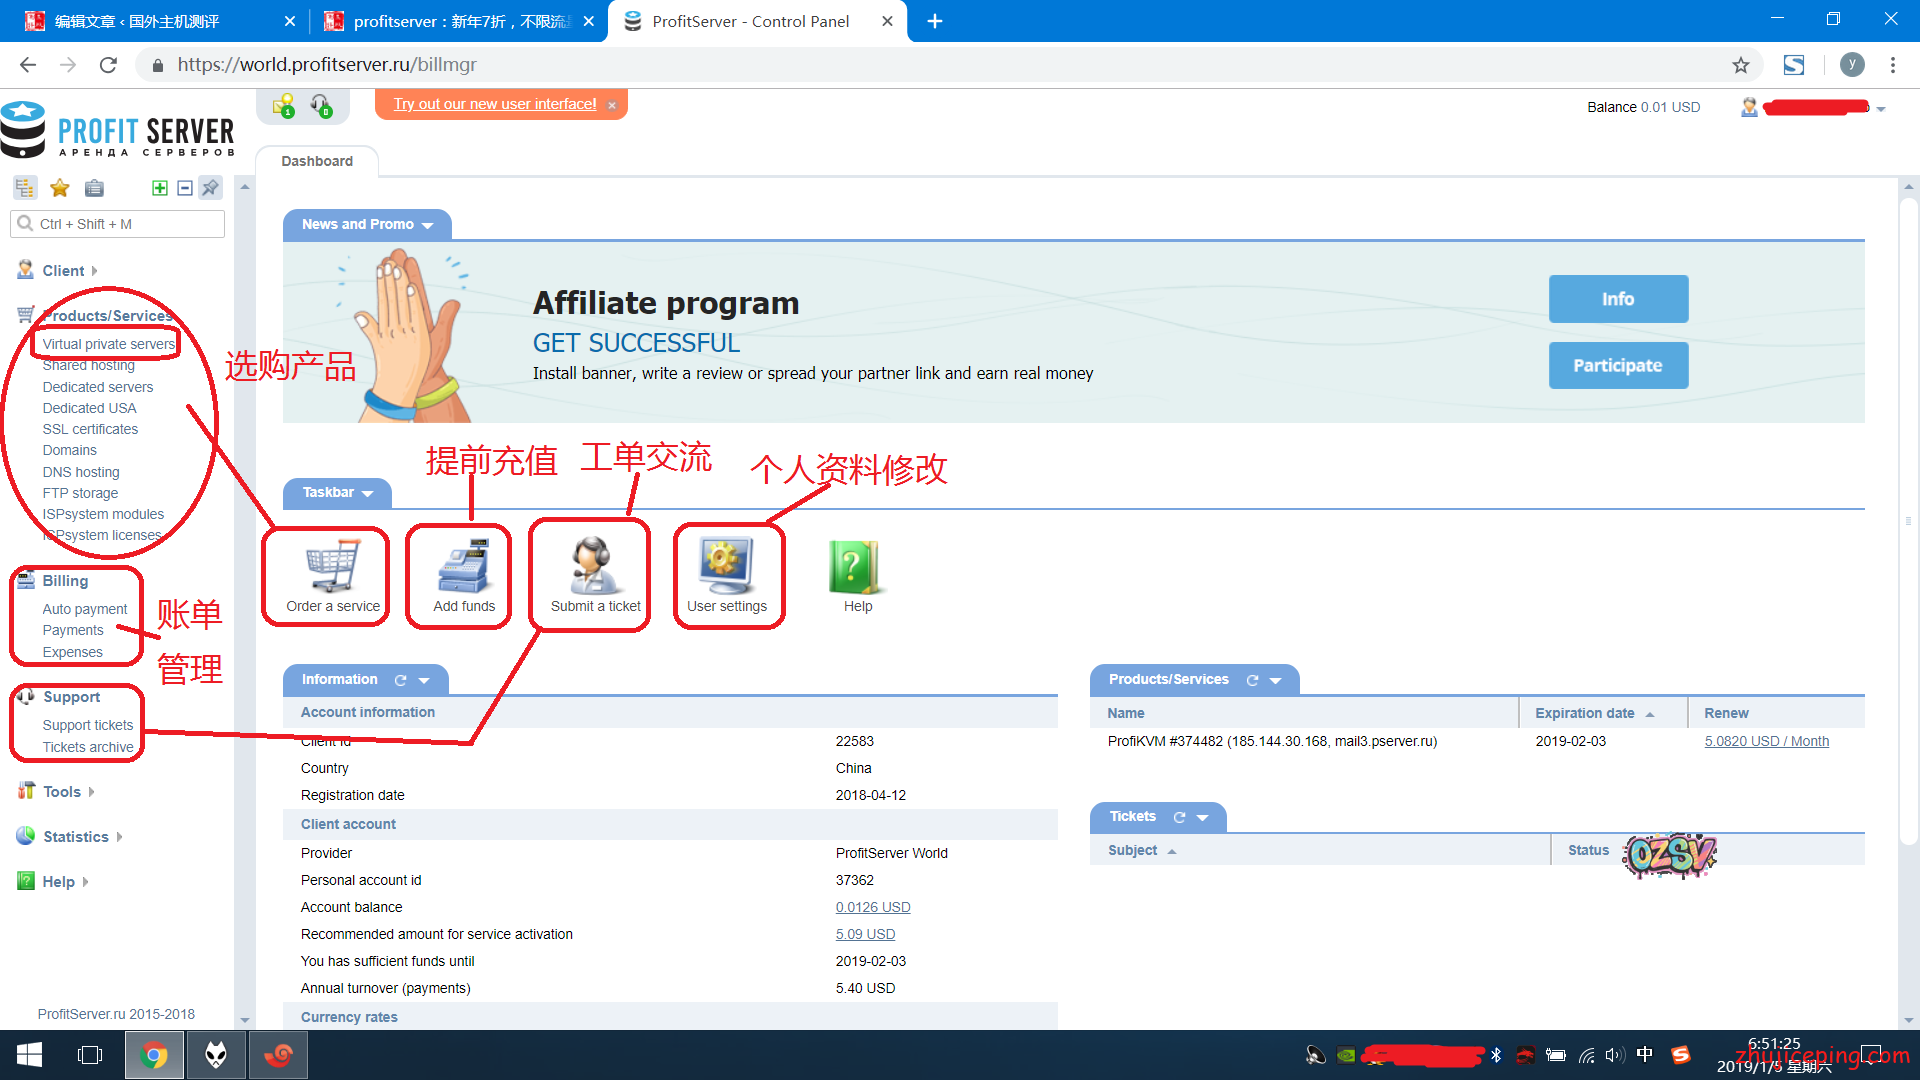
Task: Open the notifications envelope icon
Action: pyautogui.click(x=284, y=105)
